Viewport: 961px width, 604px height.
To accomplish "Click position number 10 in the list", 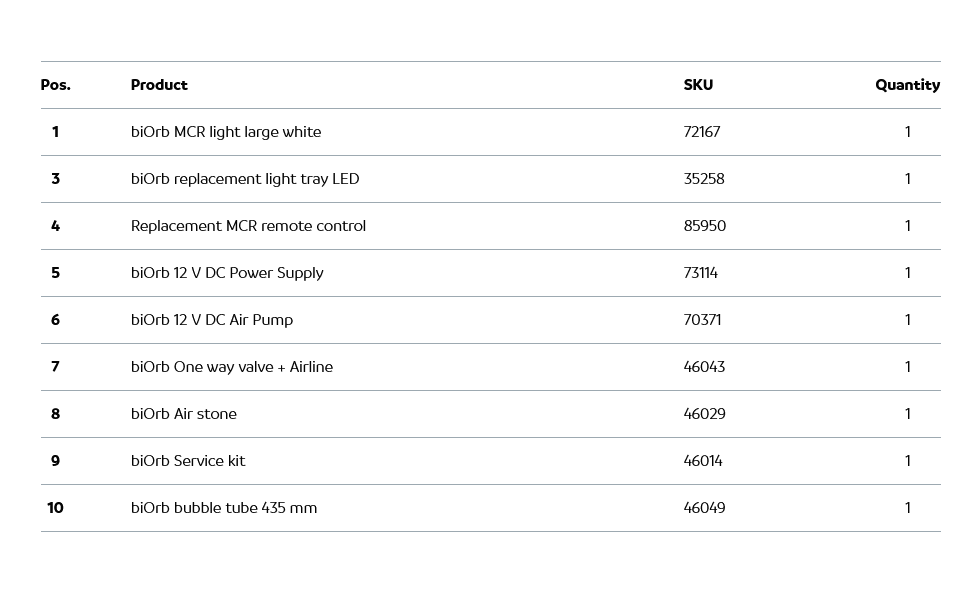I will click(55, 508).
